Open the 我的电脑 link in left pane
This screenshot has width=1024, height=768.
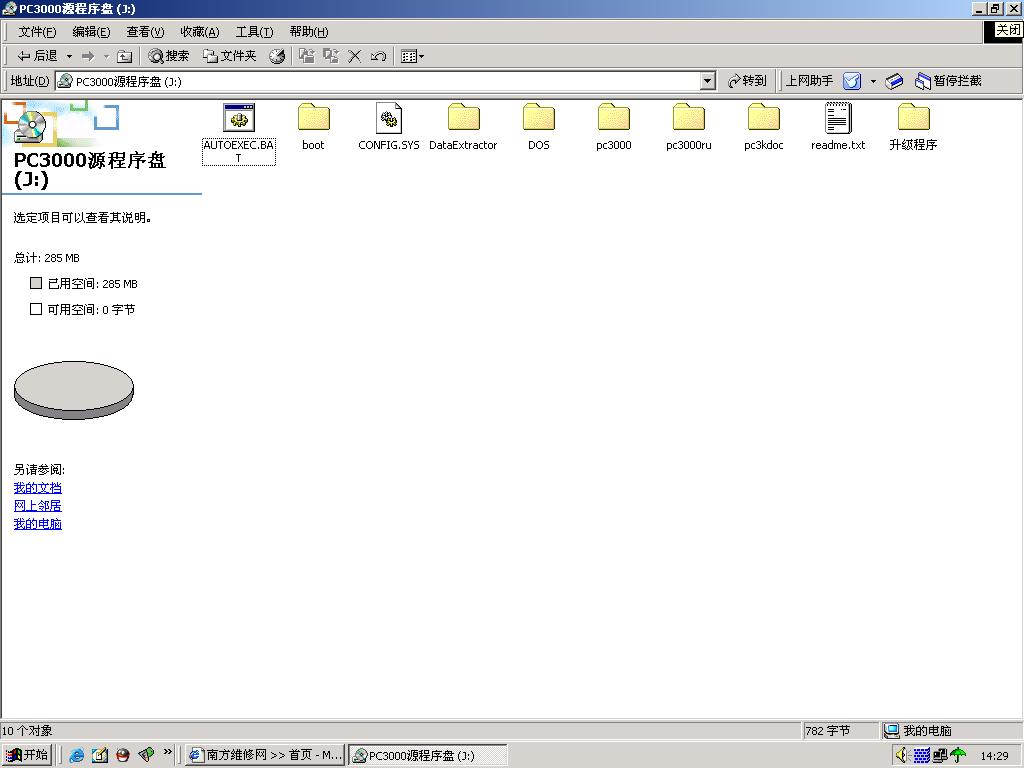pos(38,524)
